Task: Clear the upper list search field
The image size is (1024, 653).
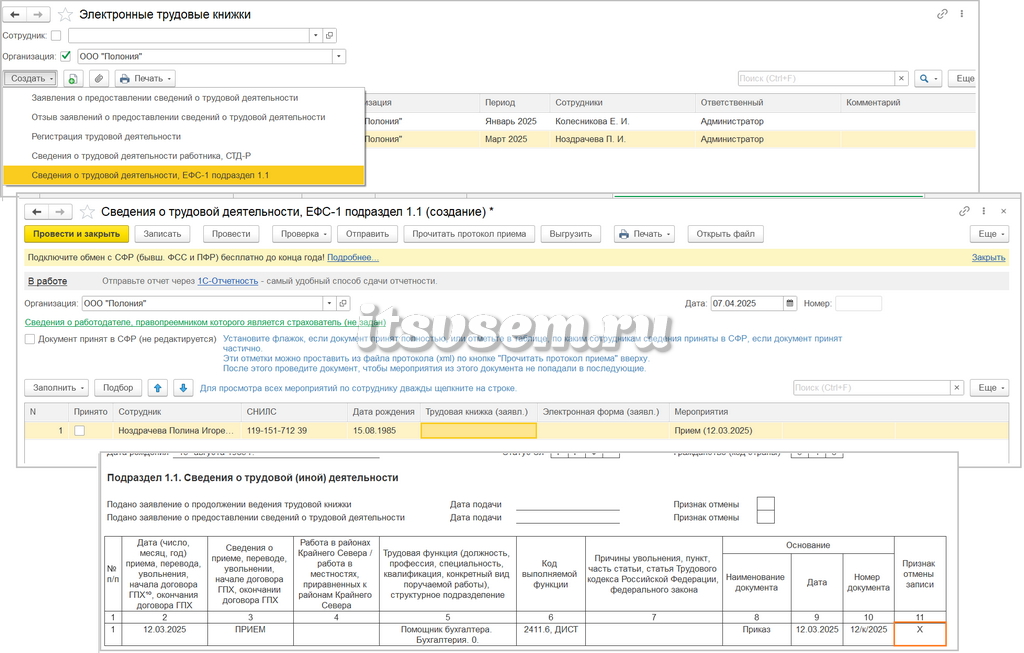Action: pos(901,78)
